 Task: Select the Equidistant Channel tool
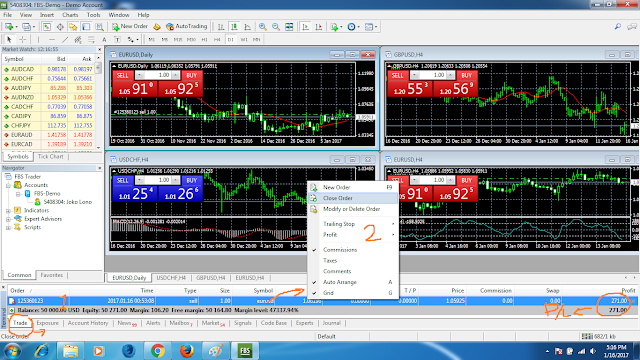click(x=78, y=40)
